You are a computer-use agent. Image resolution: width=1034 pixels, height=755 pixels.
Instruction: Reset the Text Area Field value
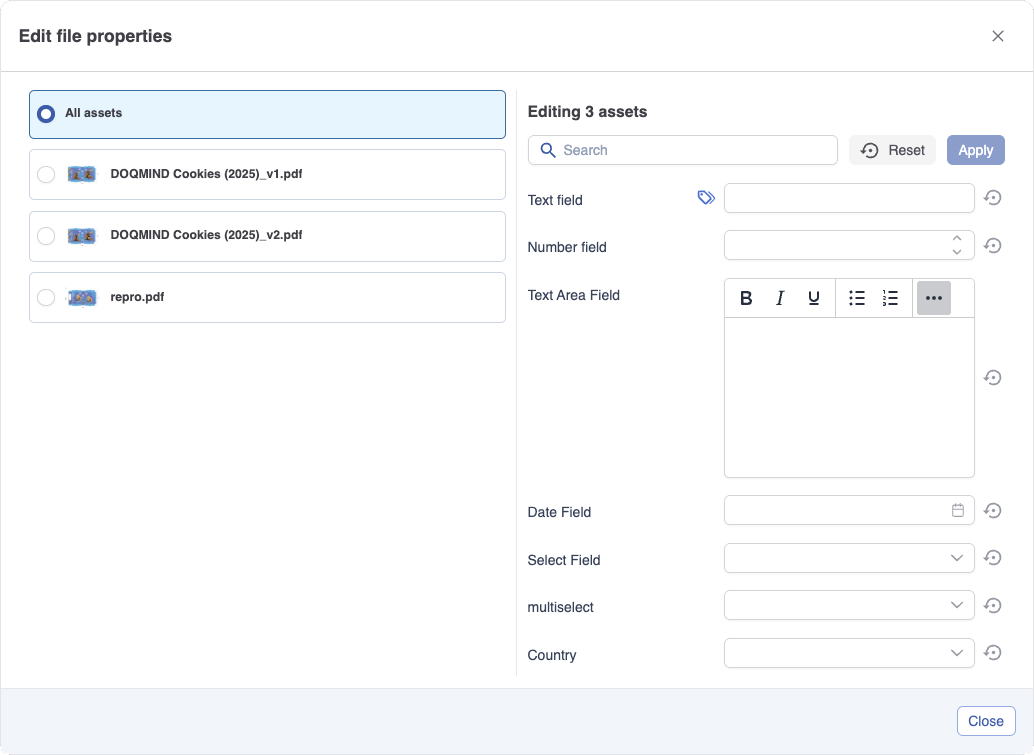coord(992,377)
